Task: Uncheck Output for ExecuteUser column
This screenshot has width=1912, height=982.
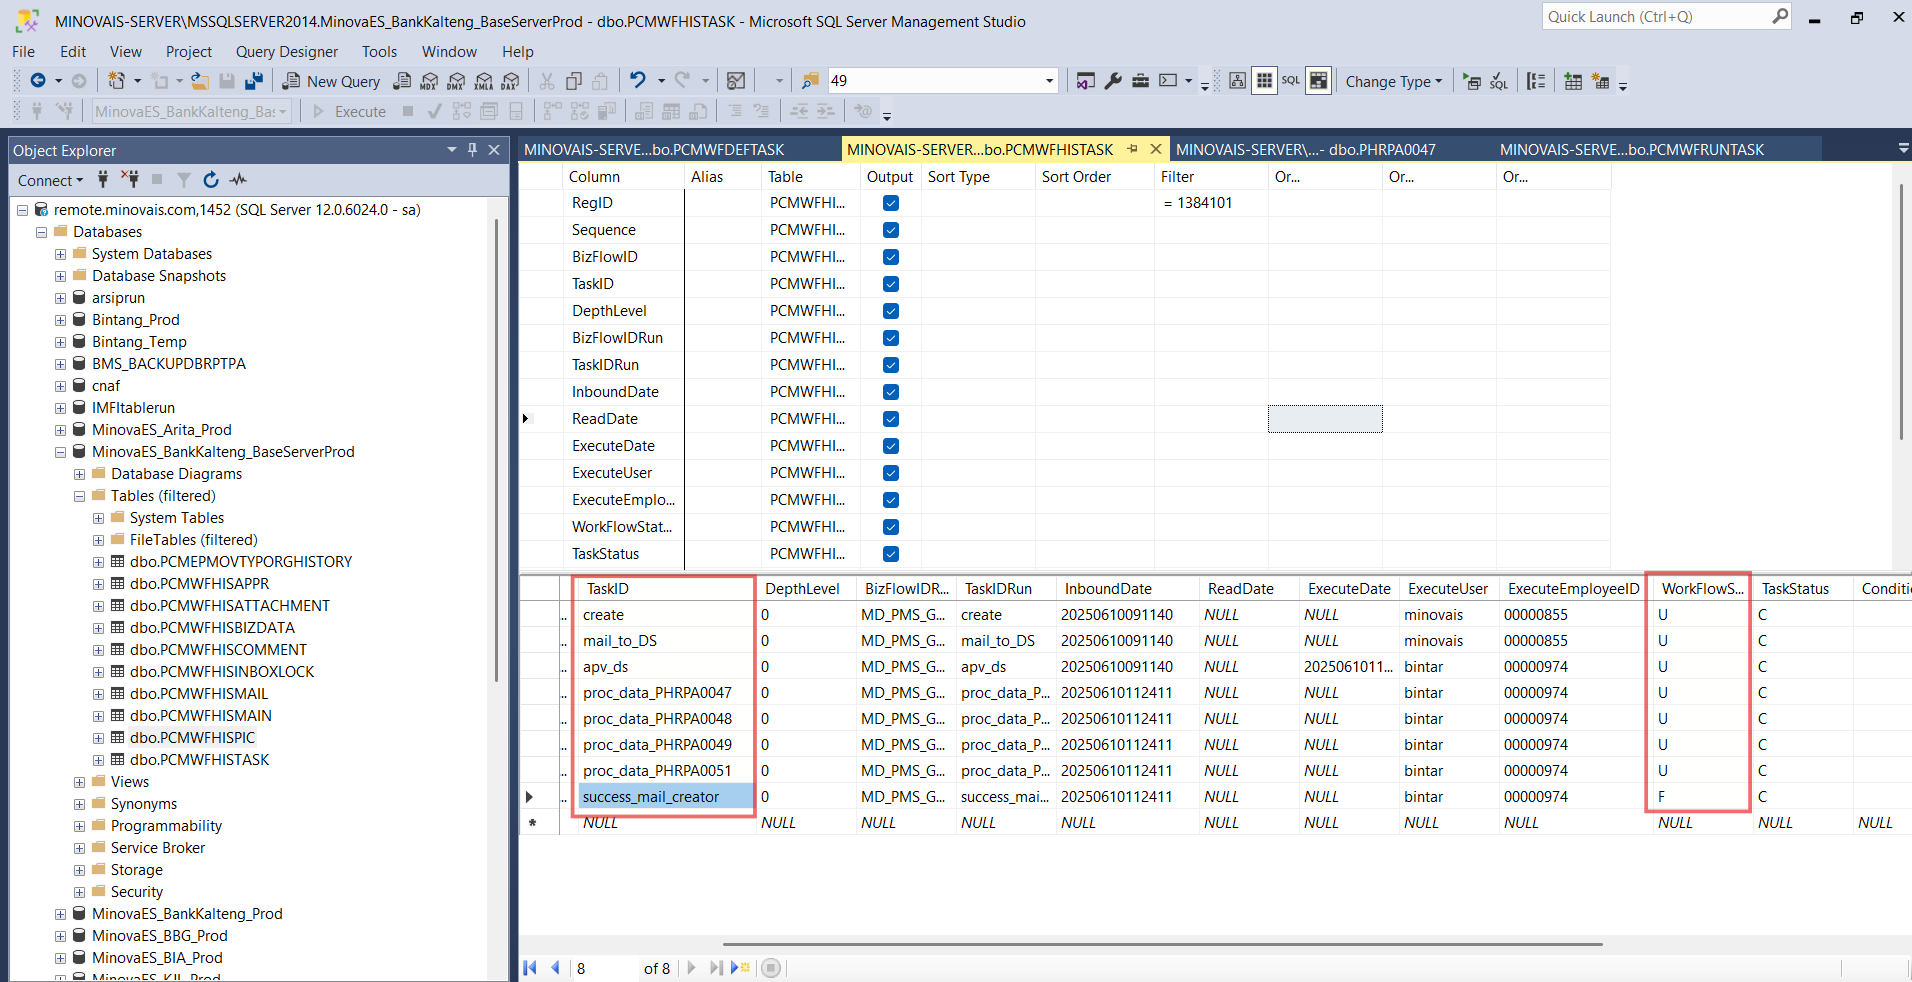Action: pyautogui.click(x=891, y=473)
